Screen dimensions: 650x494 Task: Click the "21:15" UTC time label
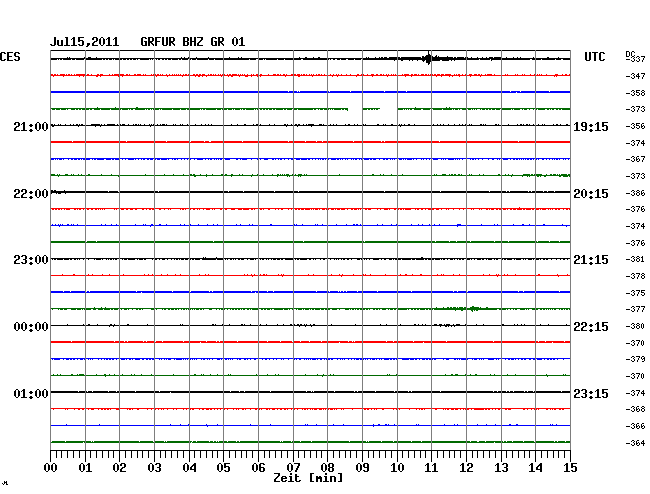tap(591, 260)
